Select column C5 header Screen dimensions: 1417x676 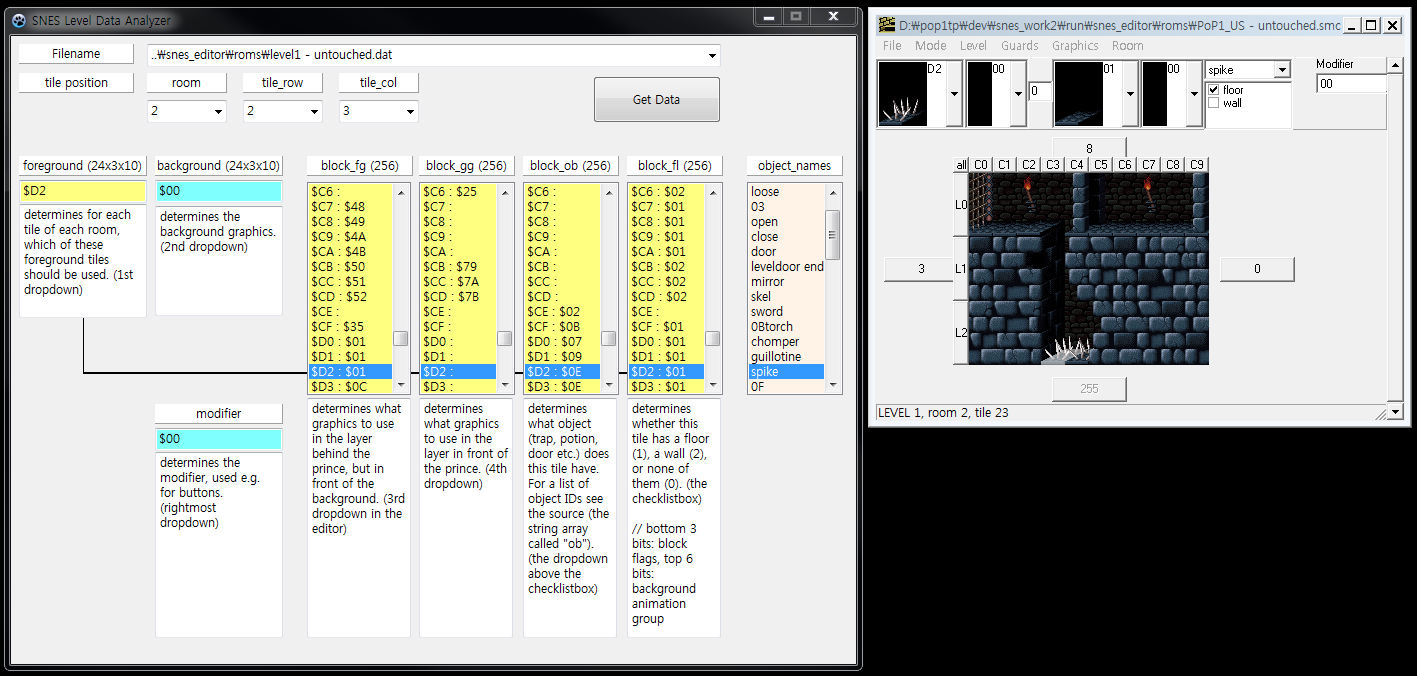(1100, 165)
